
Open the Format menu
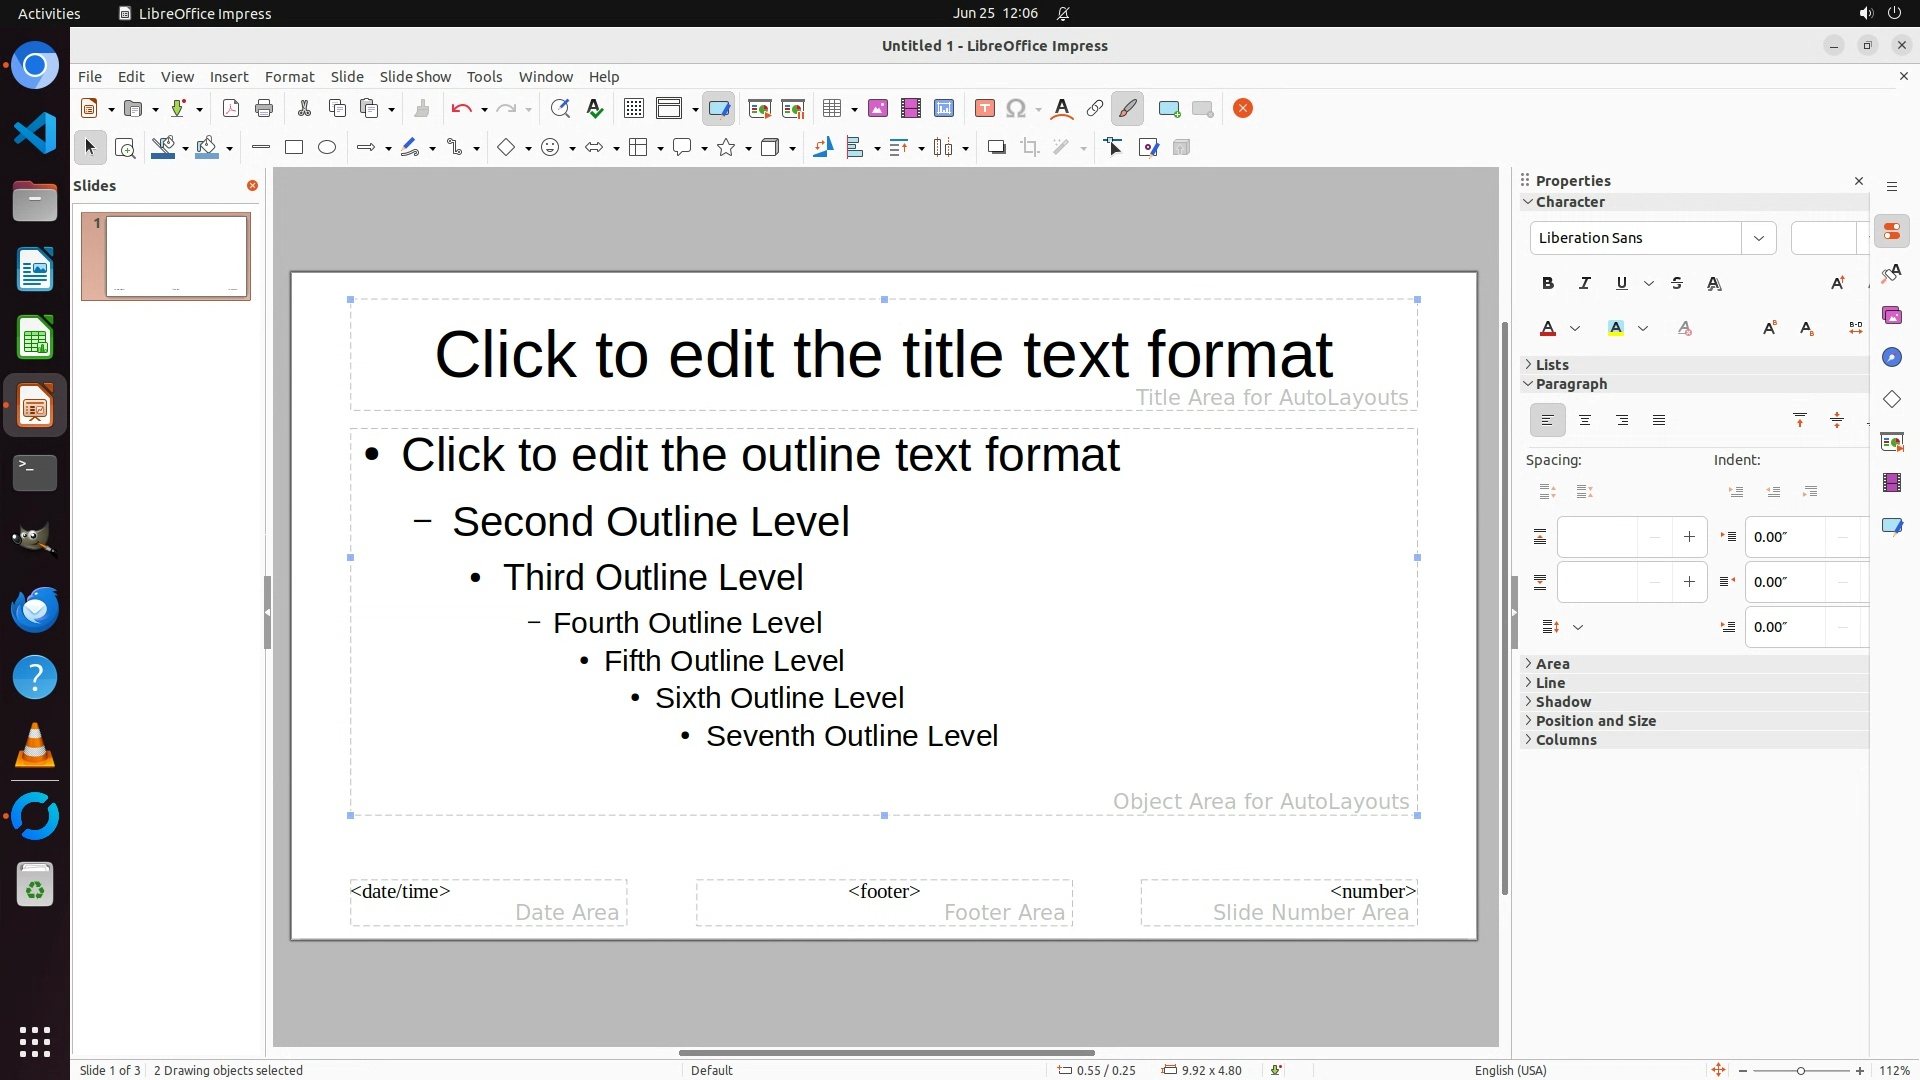tap(289, 77)
